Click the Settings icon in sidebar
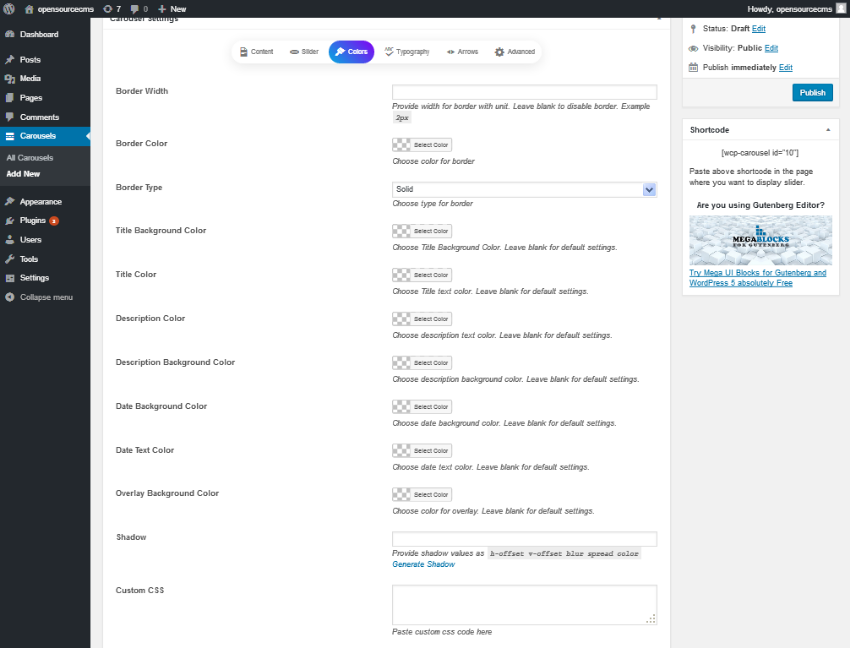Screen dimensions: 850x648 pos(10,278)
